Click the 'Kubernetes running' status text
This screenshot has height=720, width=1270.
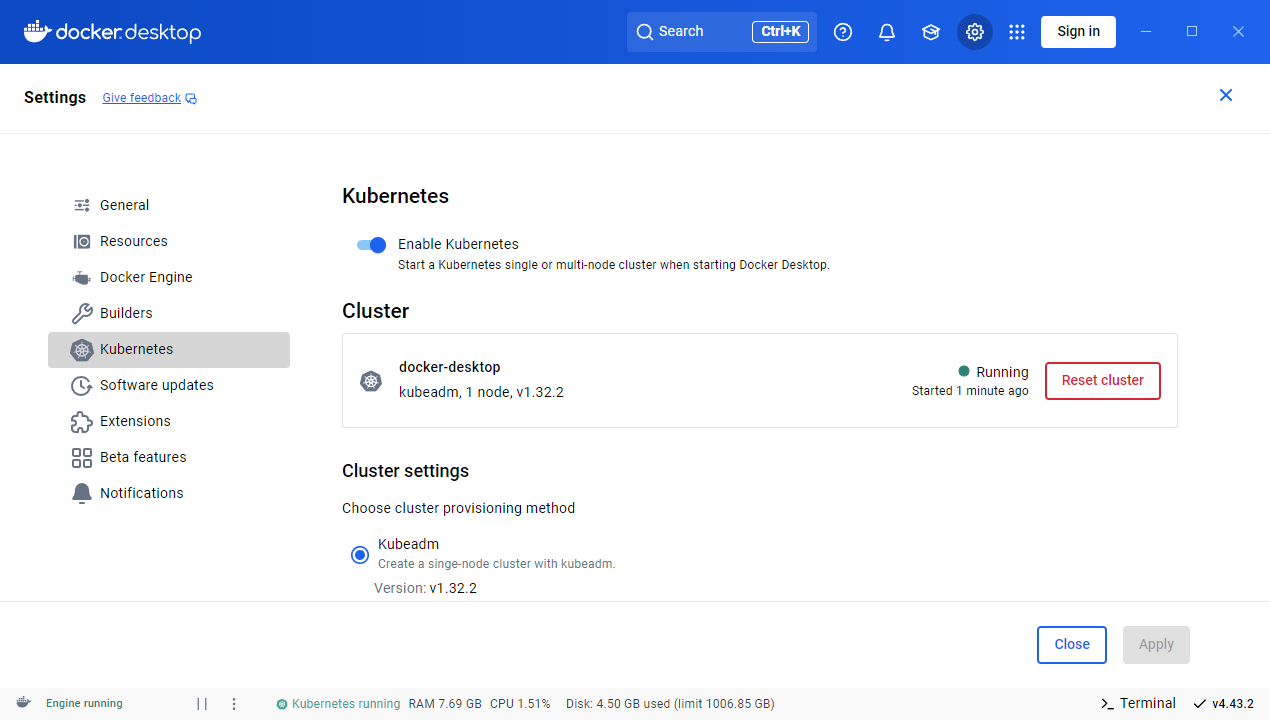[346, 704]
